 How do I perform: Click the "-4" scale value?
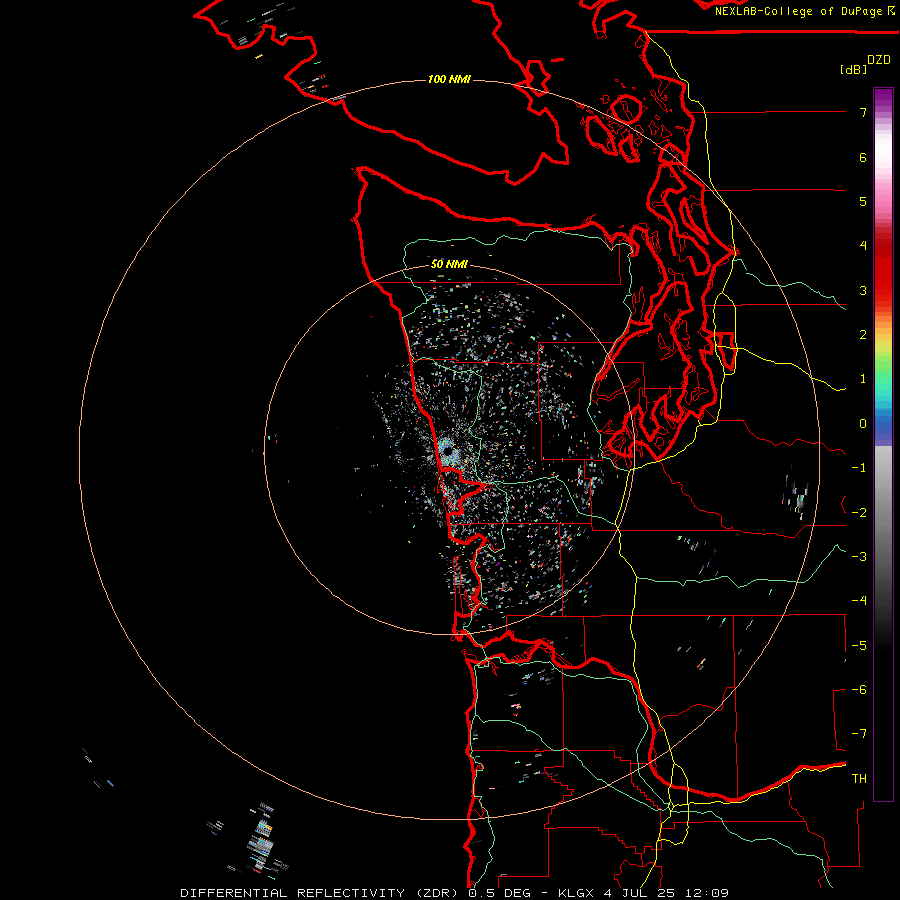point(859,600)
